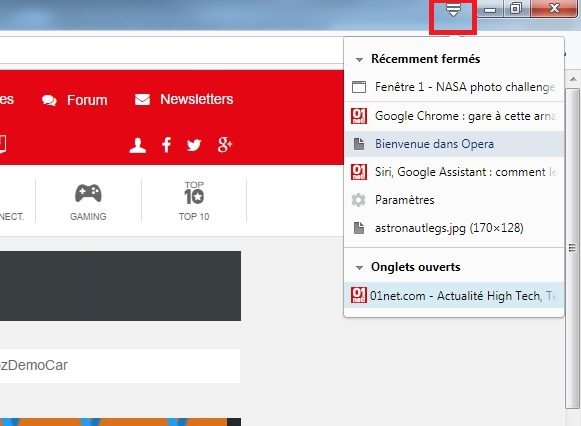
Task: Open the 01net Google+ page icon
Action: click(225, 145)
